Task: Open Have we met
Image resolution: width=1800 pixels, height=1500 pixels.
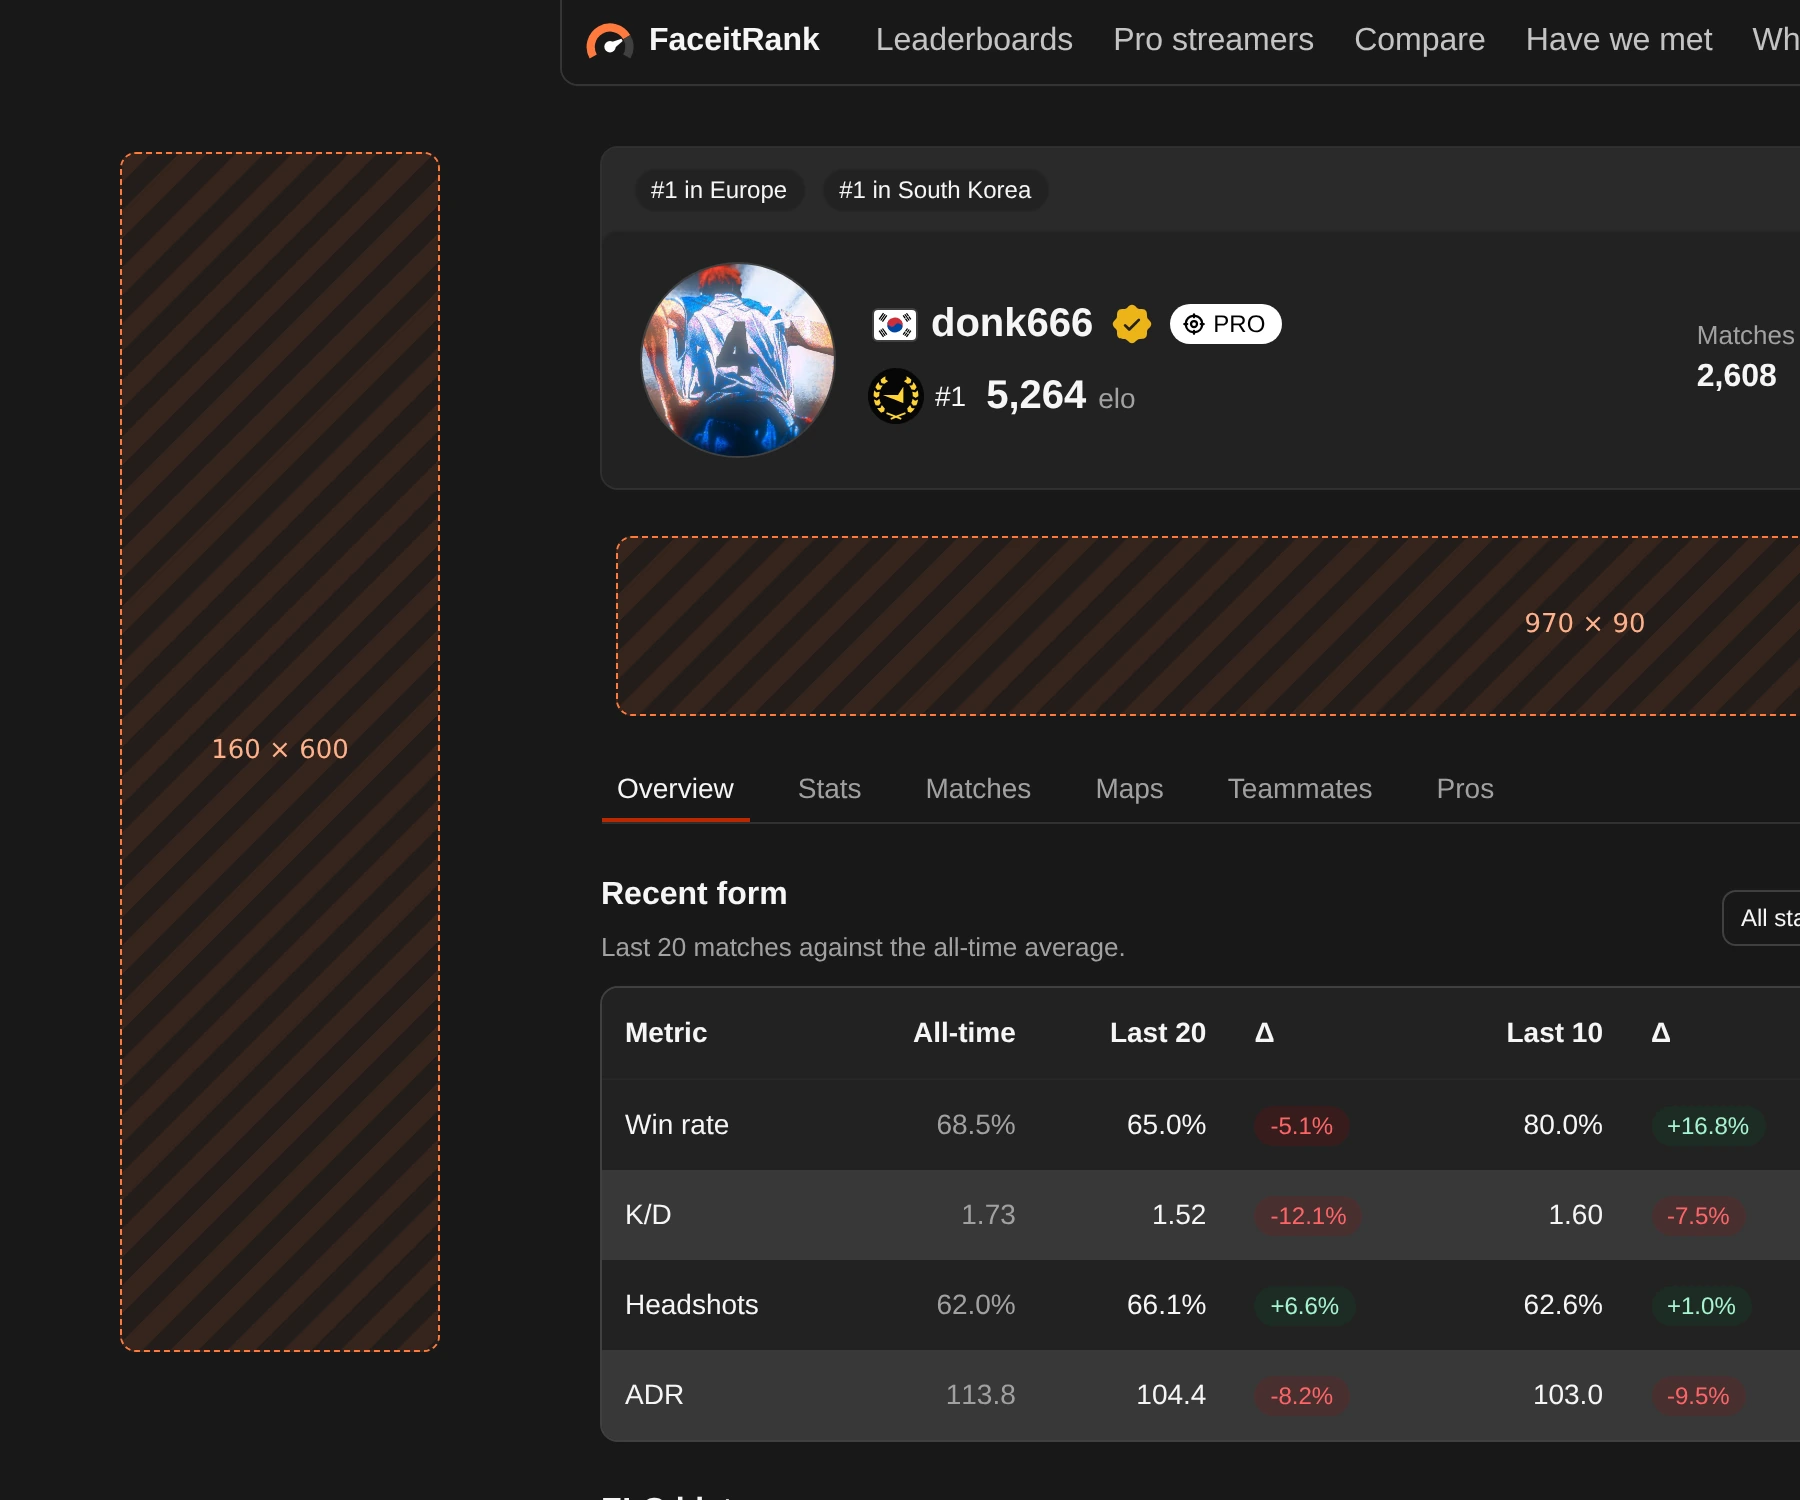Action: tap(1618, 39)
